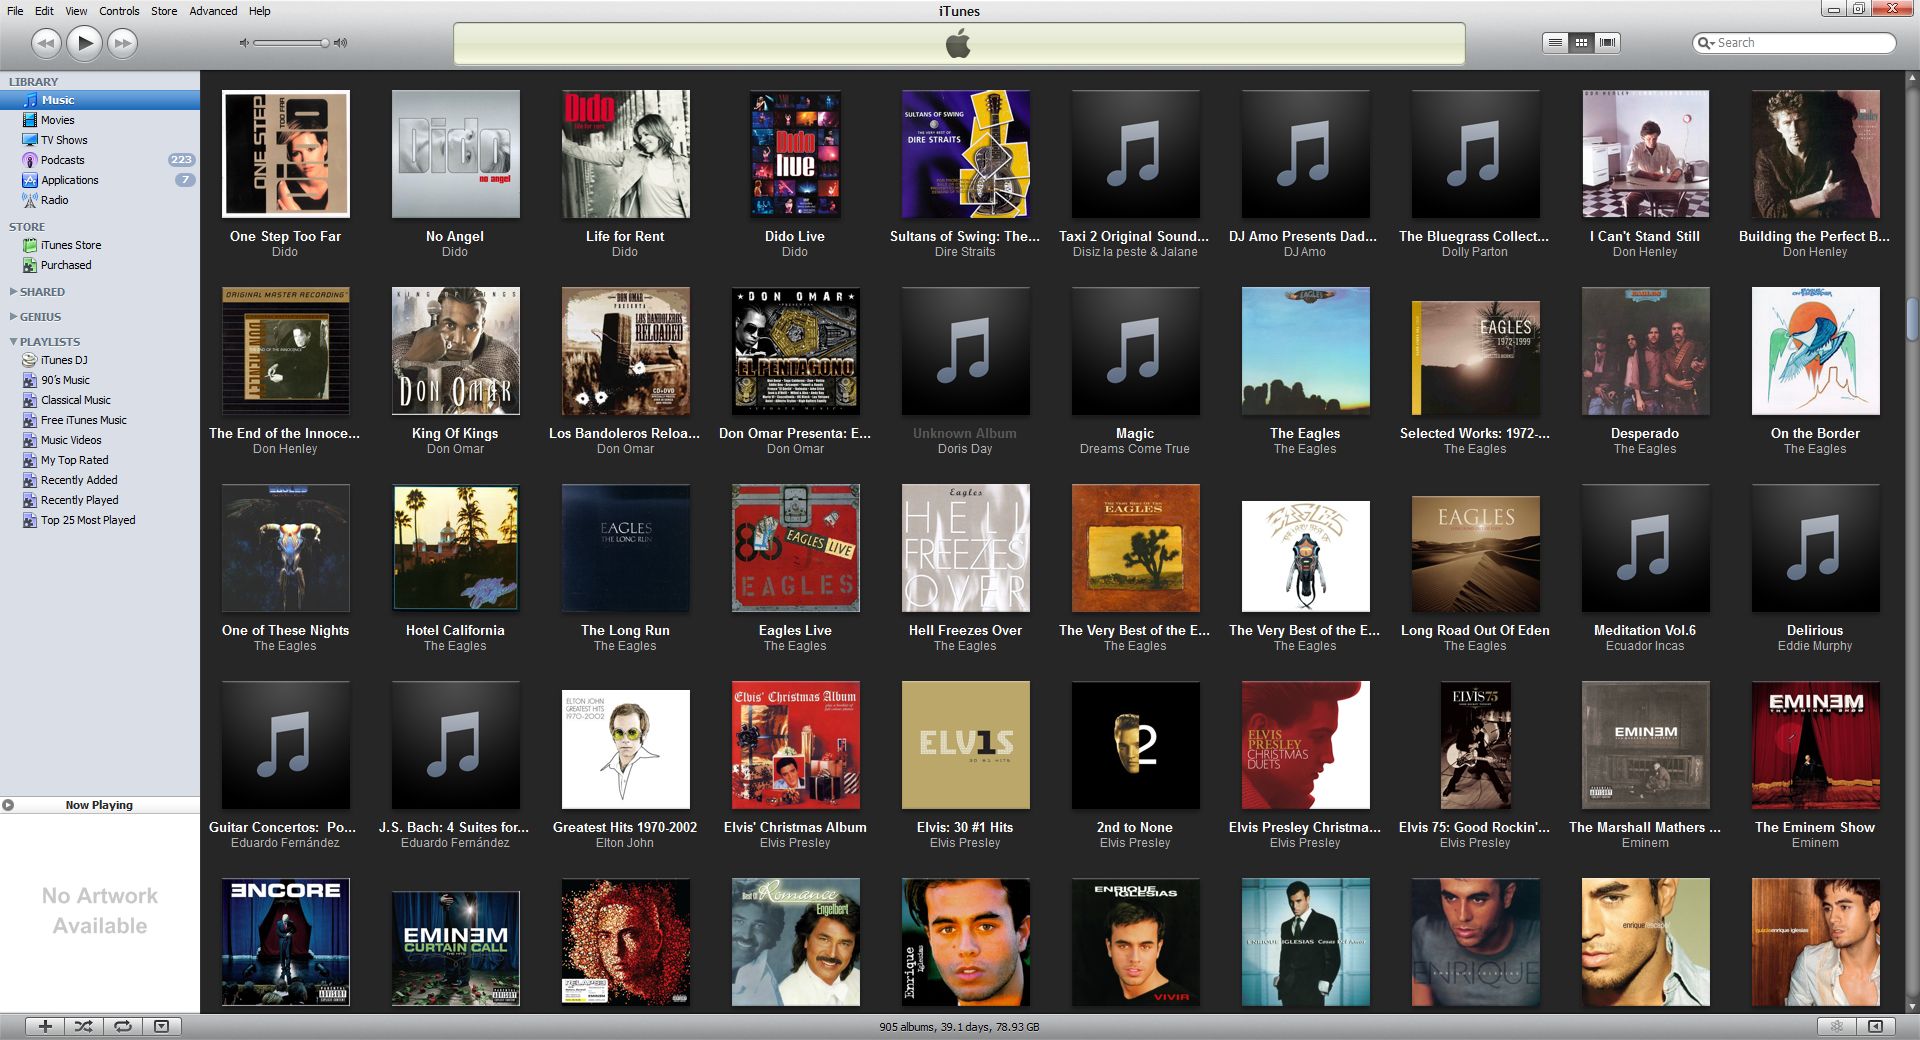Open the Edit menu

[x=44, y=11]
